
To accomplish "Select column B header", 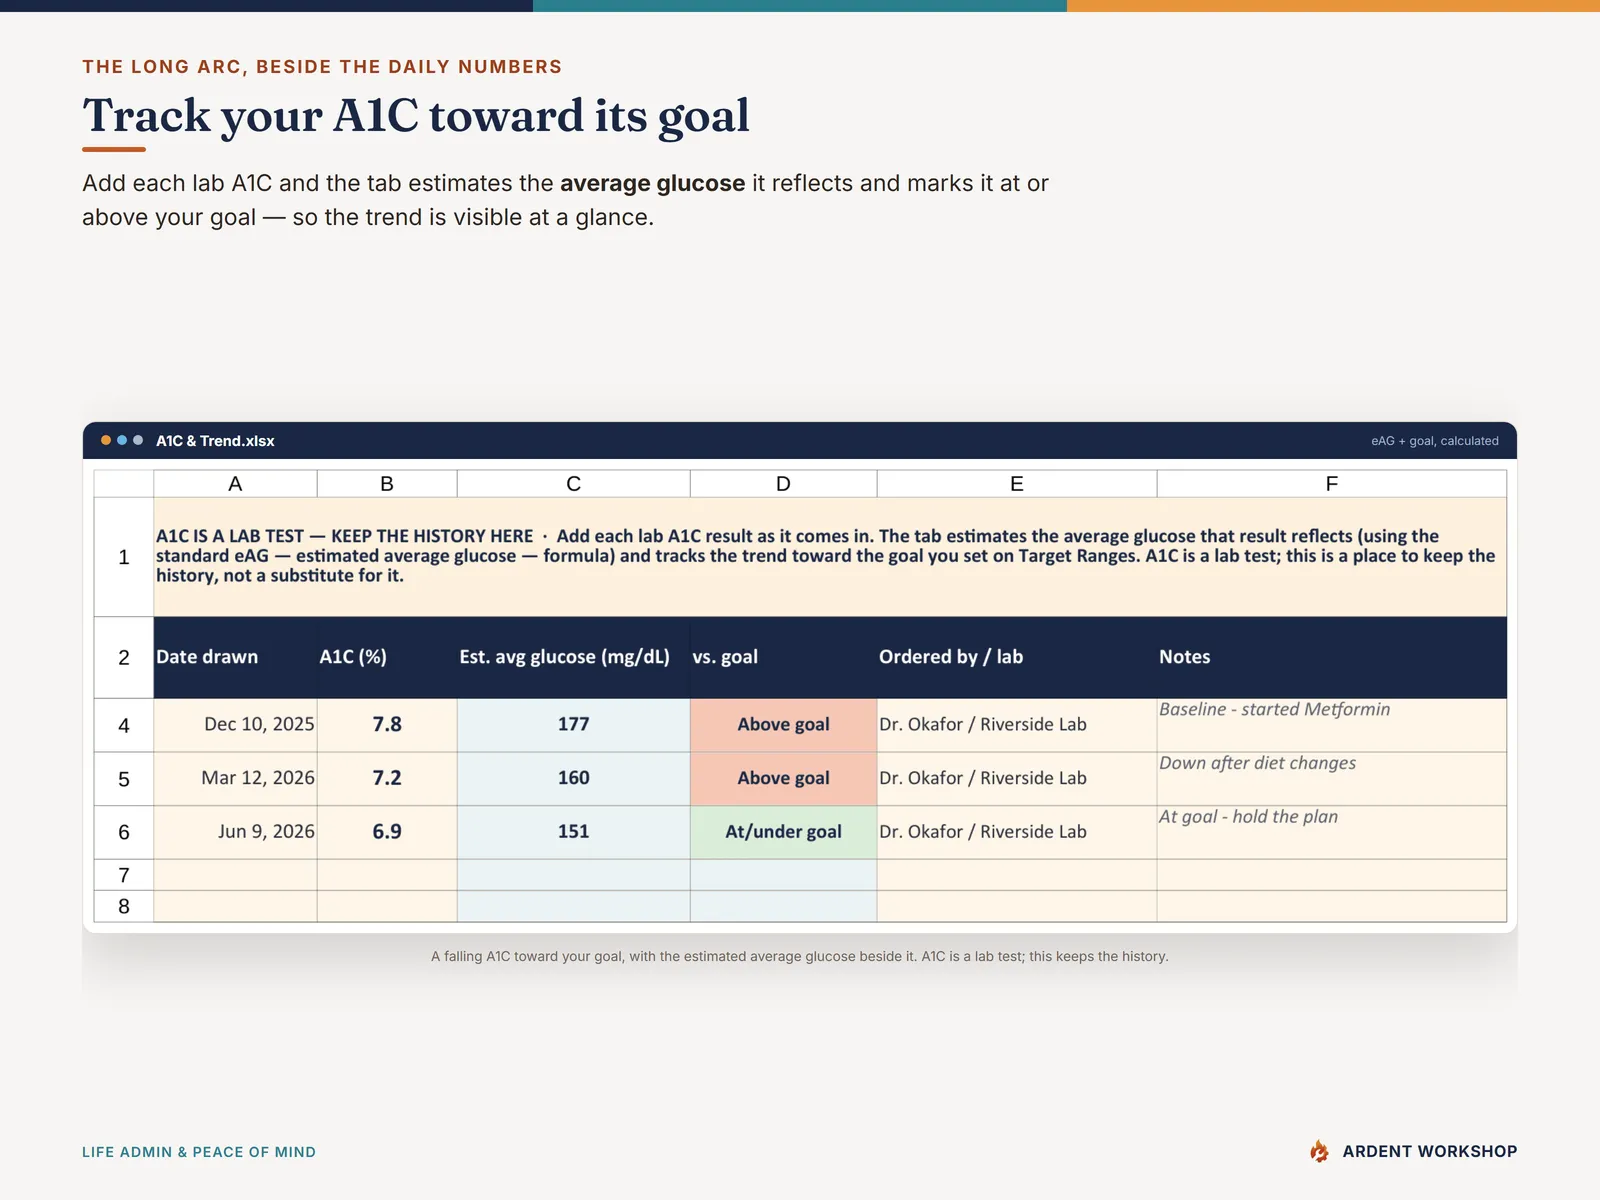I will pos(387,484).
